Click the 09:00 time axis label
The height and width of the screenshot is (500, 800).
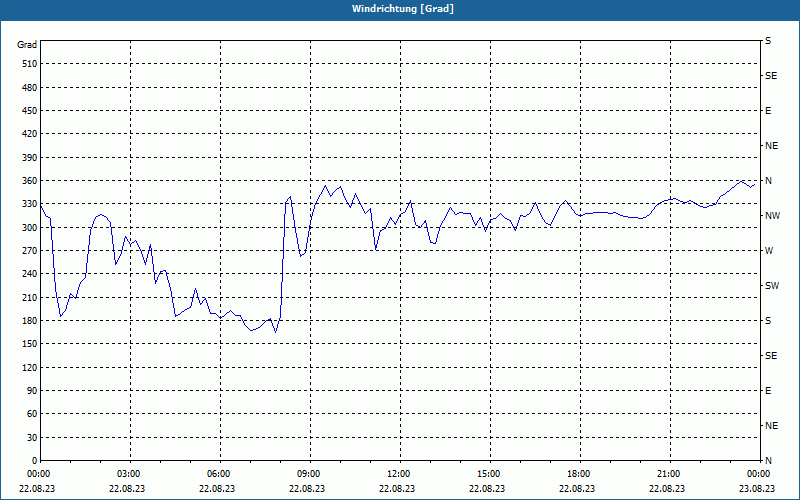307,474
